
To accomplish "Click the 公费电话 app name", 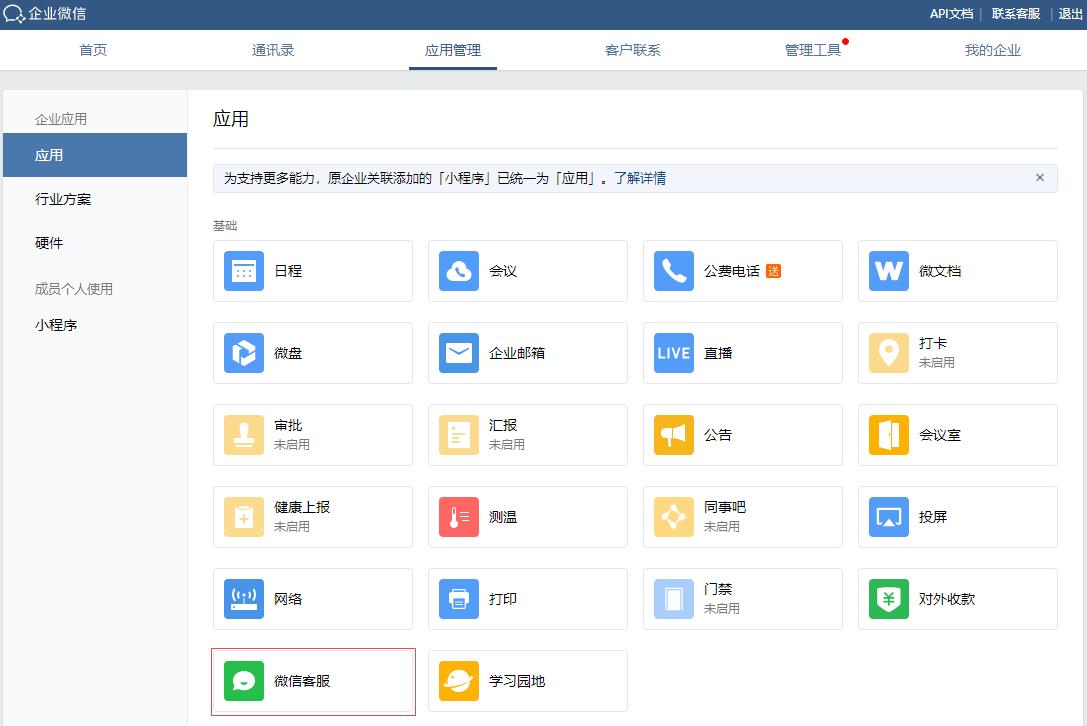I will pyautogui.click(x=732, y=271).
